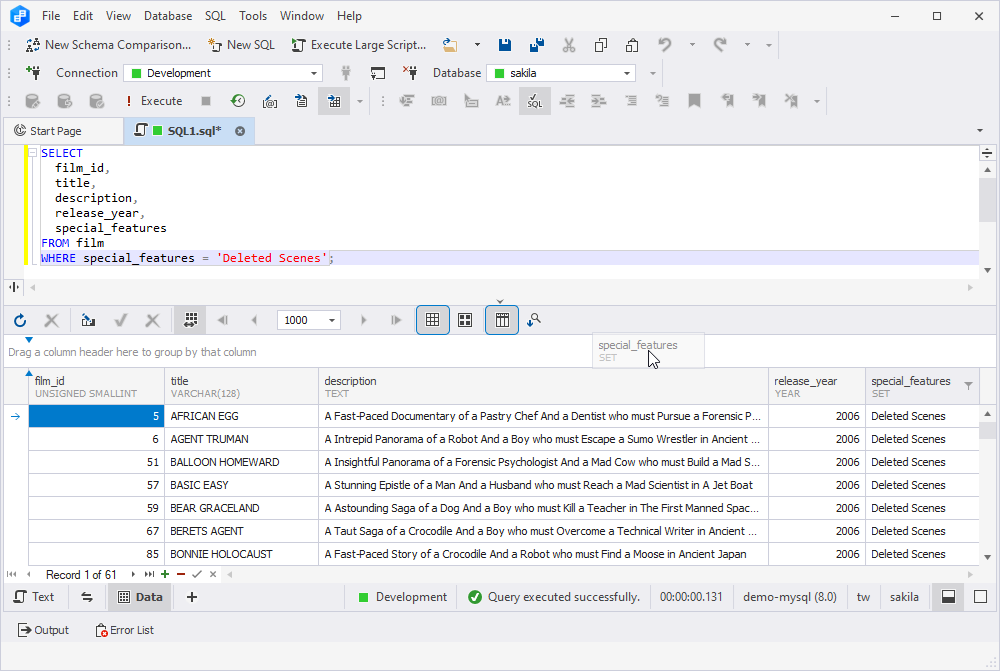Click the Copy icon
1000x671 pixels.
pyautogui.click(x=600, y=45)
